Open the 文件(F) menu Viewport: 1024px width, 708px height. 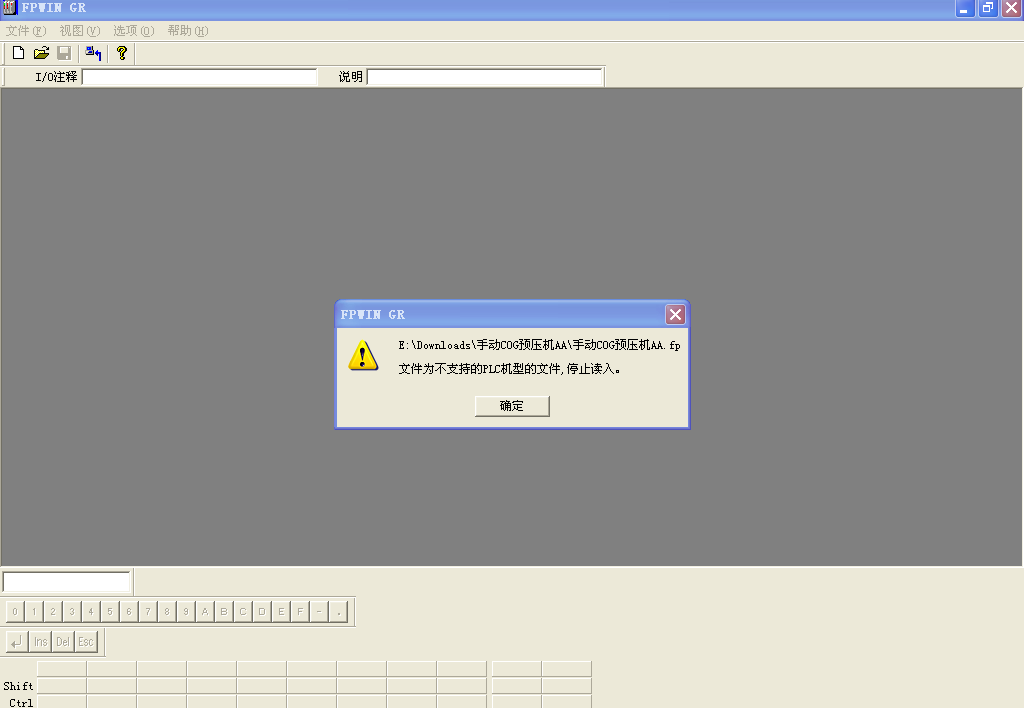point(26,31)
